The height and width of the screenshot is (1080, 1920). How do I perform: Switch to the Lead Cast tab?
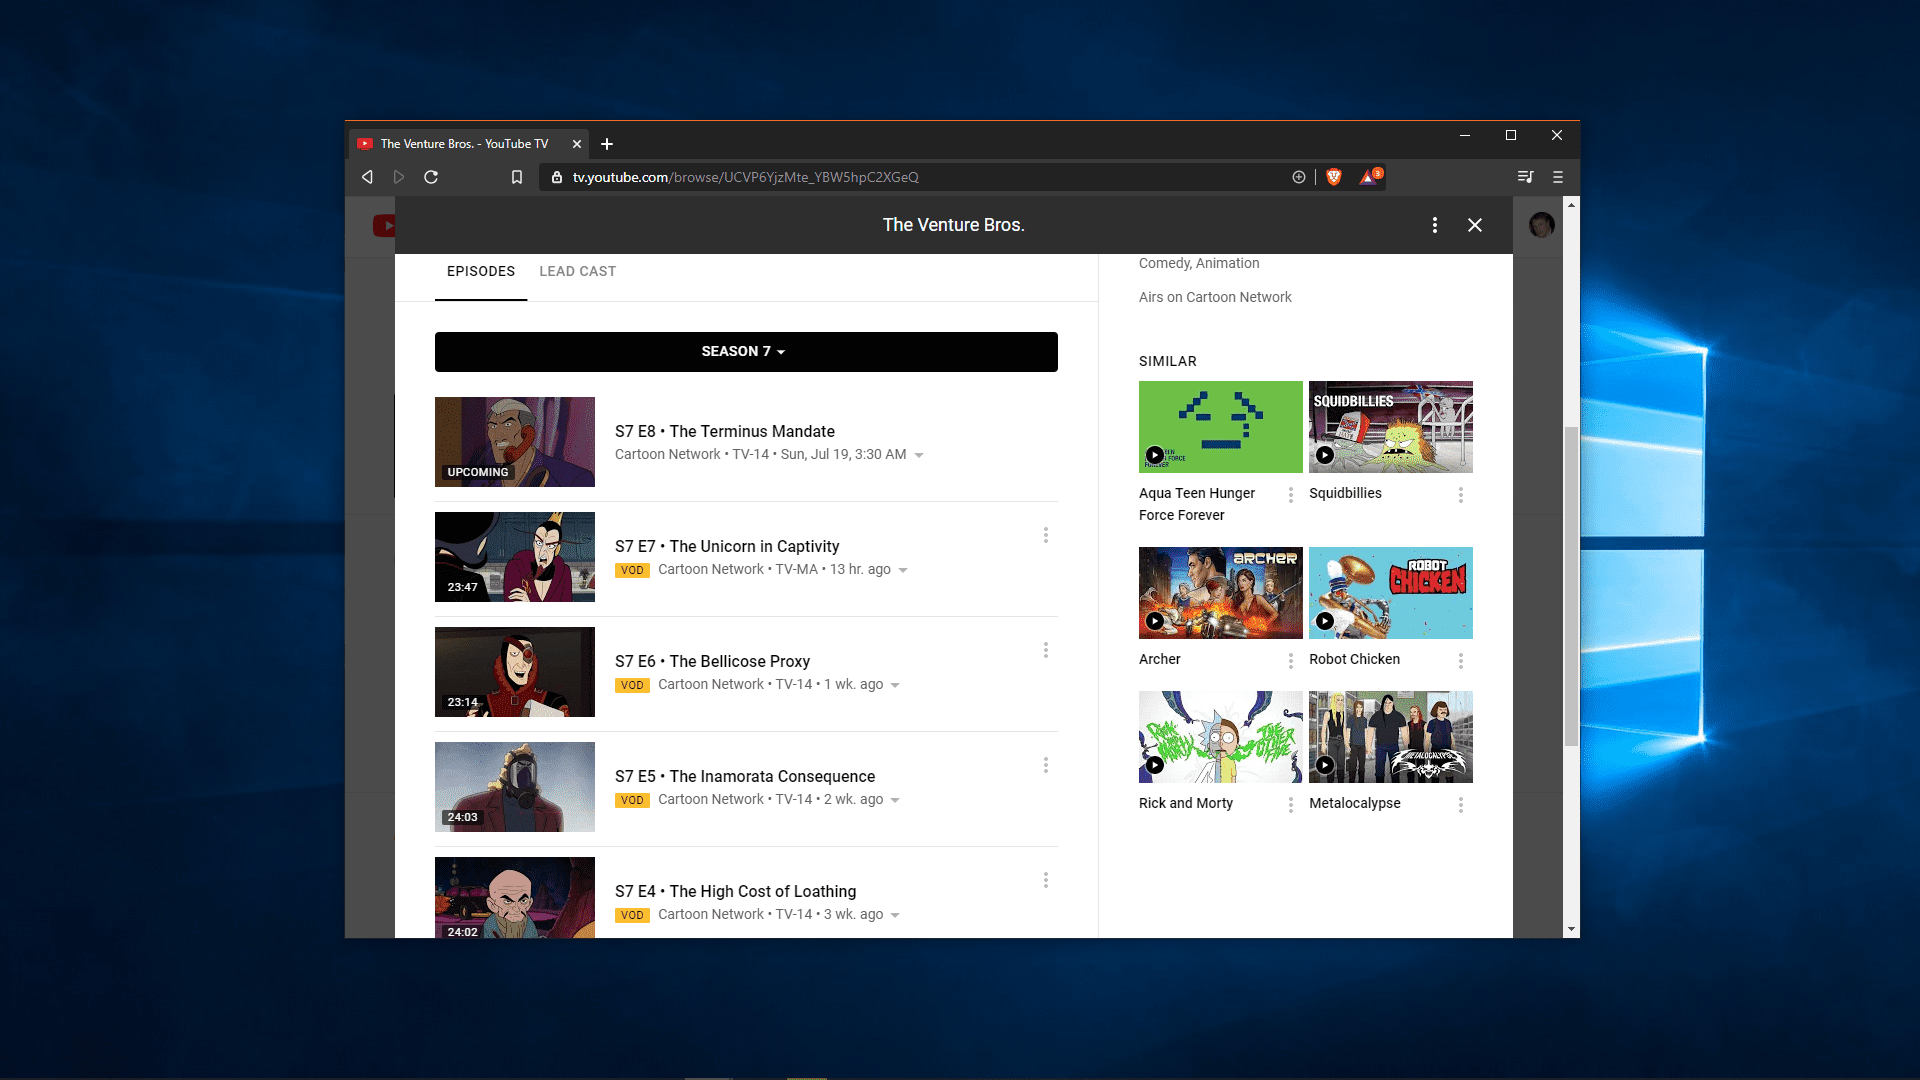coord(578,271)
